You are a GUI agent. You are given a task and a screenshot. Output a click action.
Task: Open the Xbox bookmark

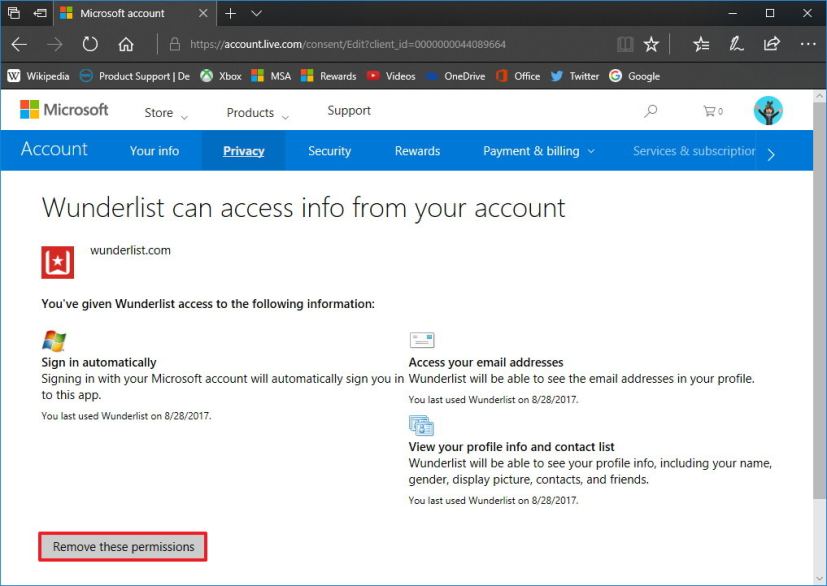(x=220, y=76)
